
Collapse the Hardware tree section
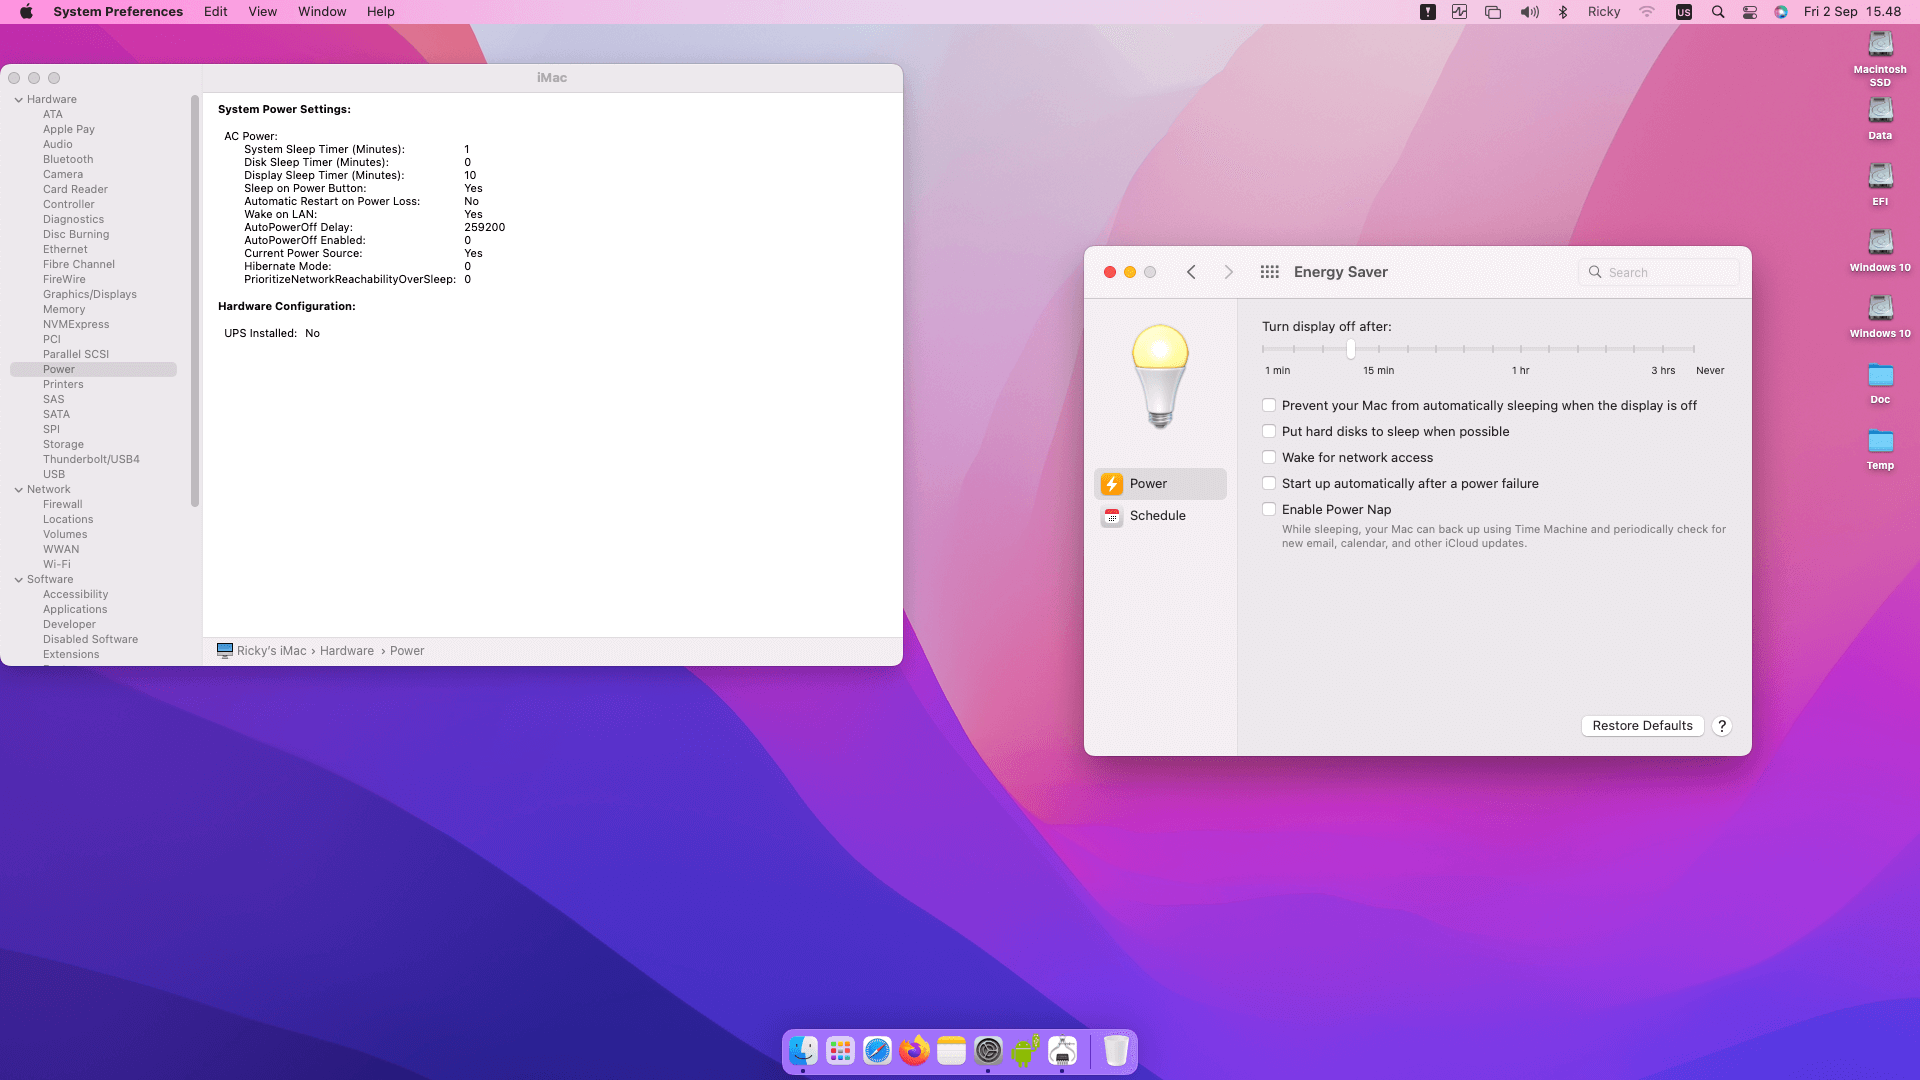[19, 100]
